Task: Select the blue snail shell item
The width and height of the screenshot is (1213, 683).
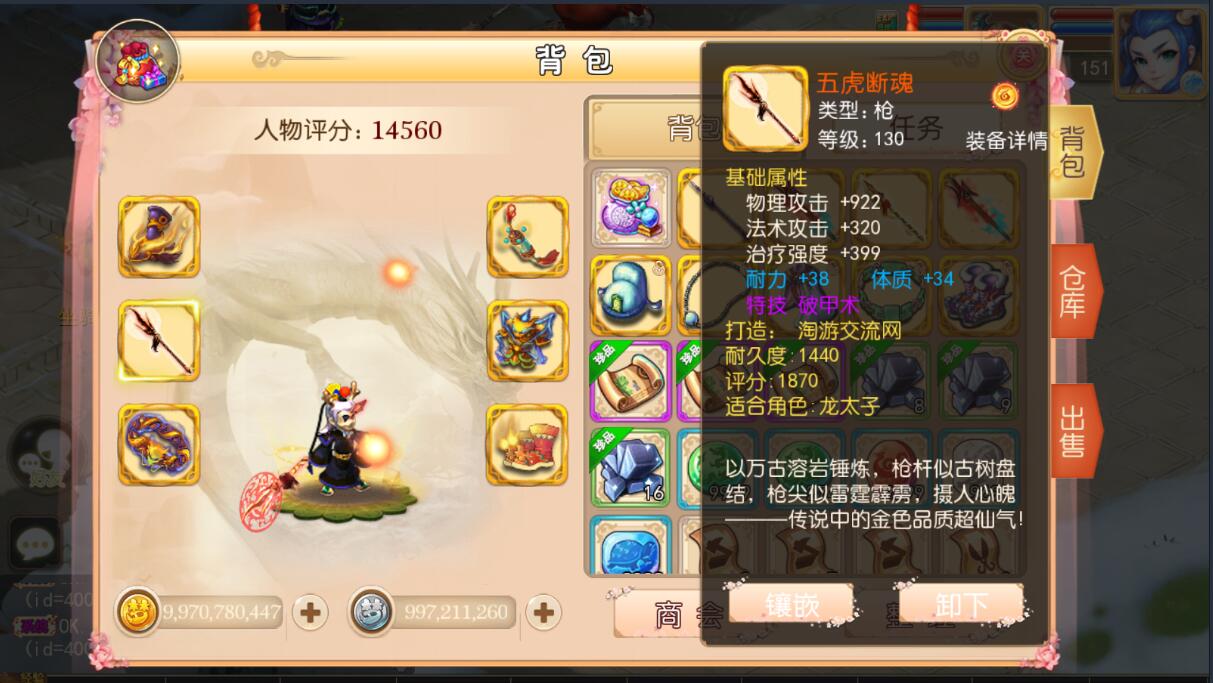Action: point(631,295)
